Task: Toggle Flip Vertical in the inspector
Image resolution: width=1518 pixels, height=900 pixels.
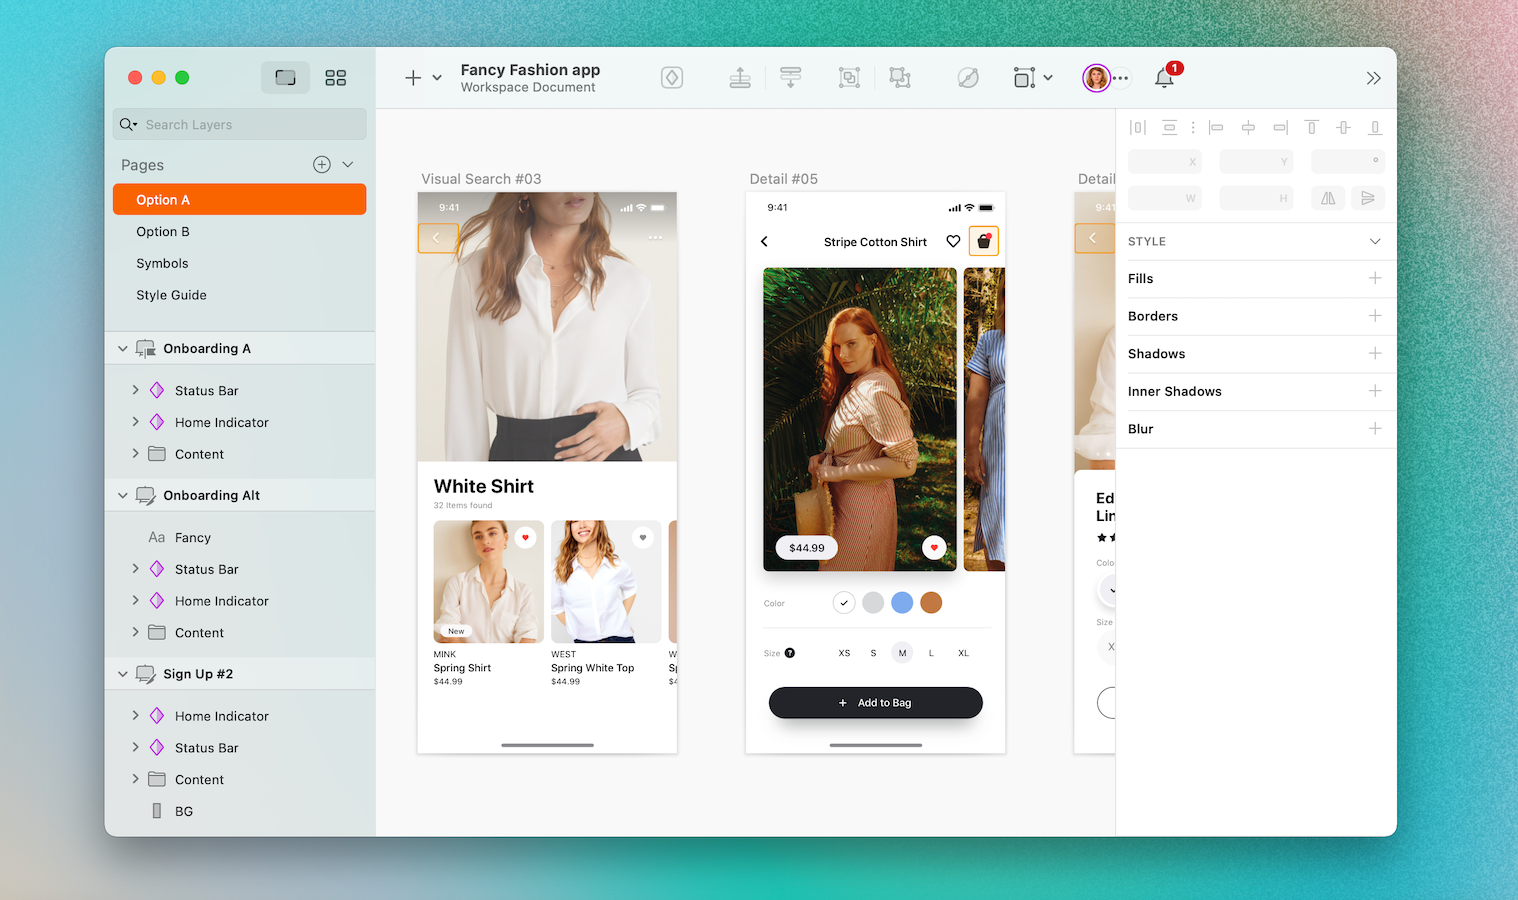Action: point(1368,198)
